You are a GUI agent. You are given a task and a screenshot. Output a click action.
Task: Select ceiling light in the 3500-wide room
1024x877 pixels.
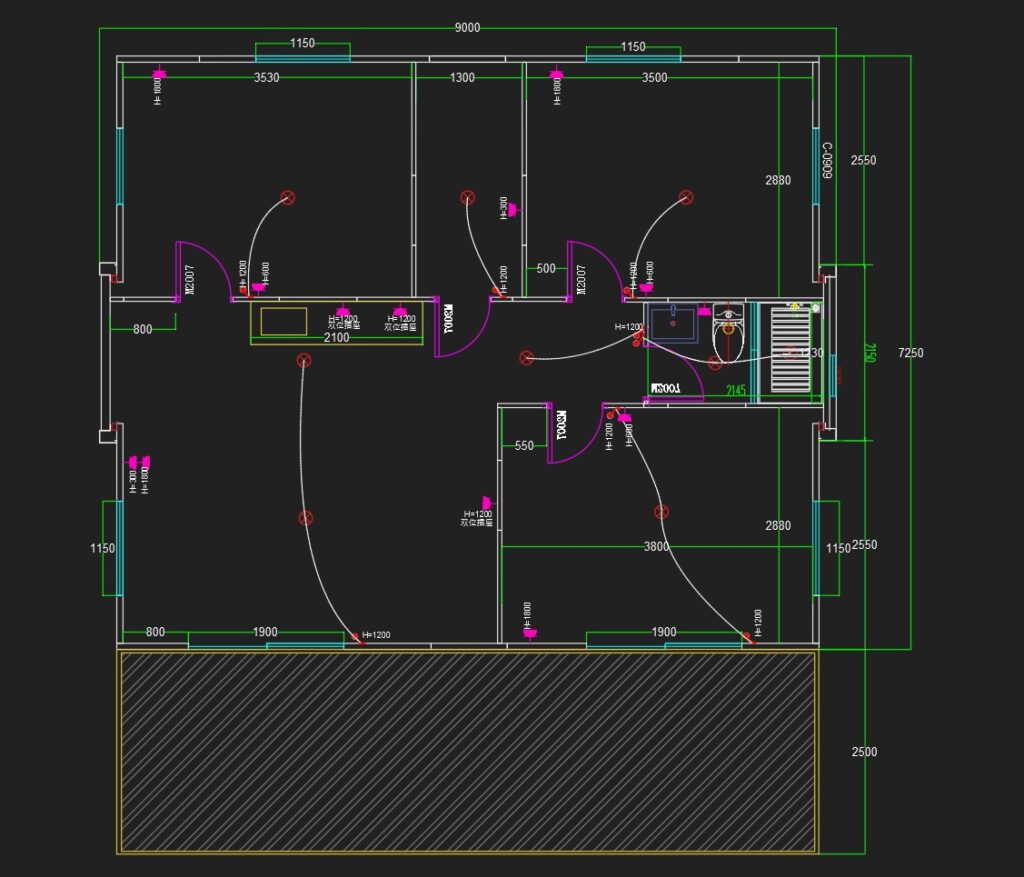tap(686, 198)
